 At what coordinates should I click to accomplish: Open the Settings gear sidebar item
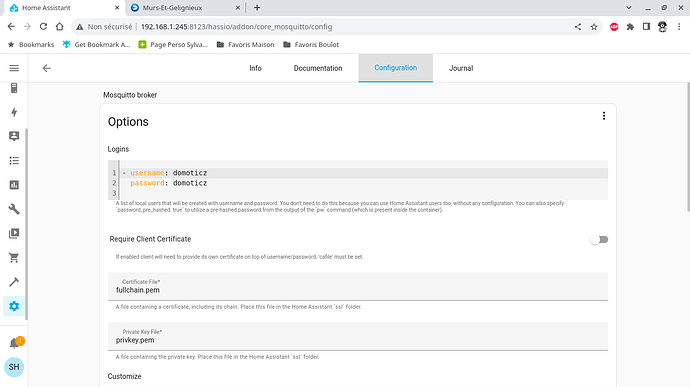pos(14,306)
